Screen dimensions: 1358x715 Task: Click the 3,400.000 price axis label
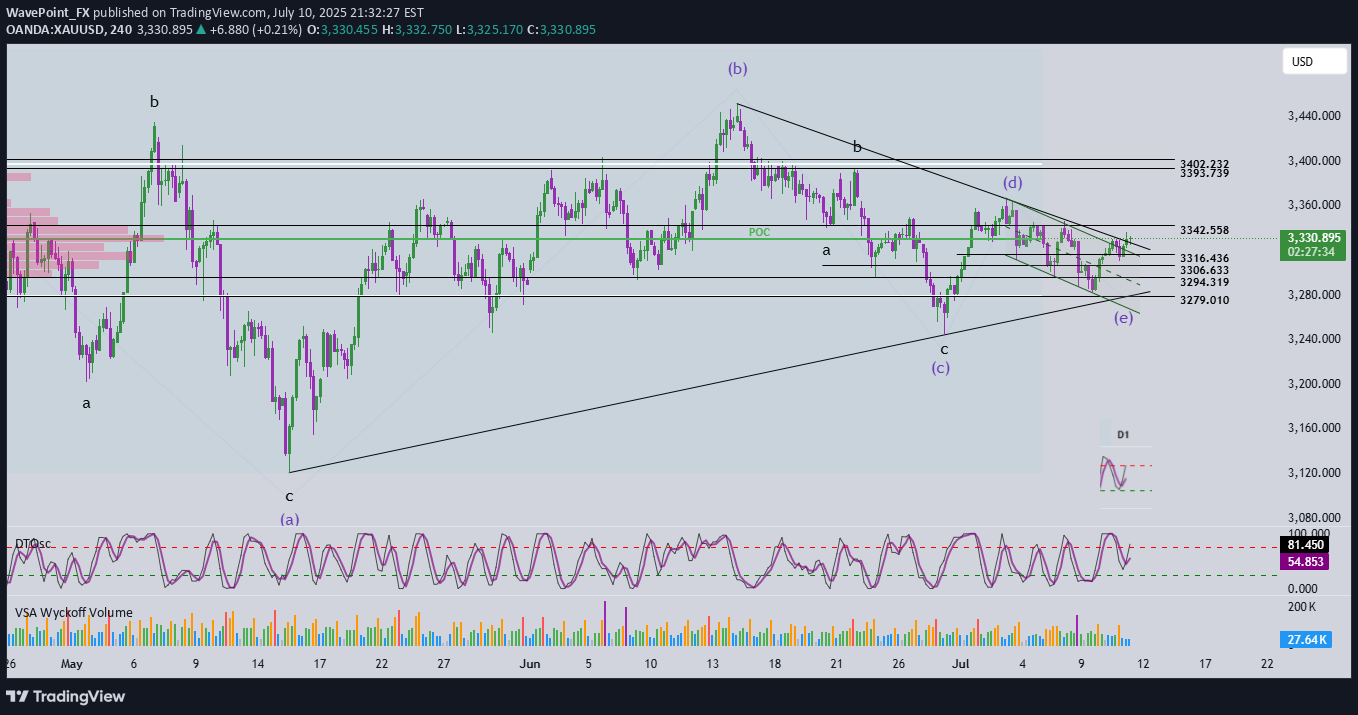coord(1313,160)
